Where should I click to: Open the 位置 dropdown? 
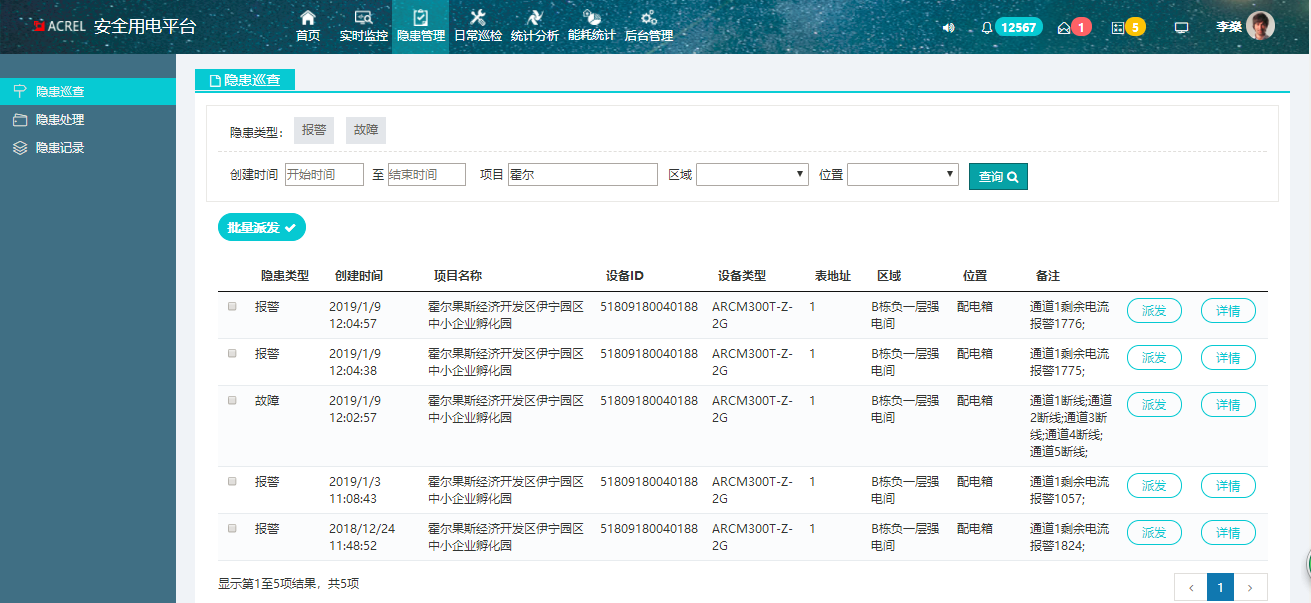(903, 175)
